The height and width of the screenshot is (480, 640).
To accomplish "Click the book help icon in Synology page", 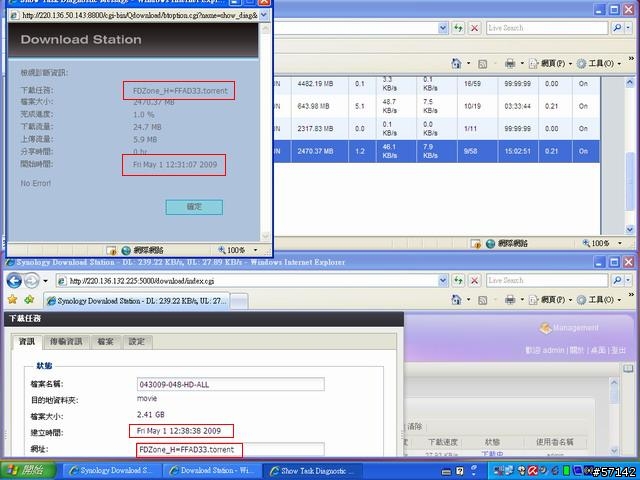I will coord(628,368).
